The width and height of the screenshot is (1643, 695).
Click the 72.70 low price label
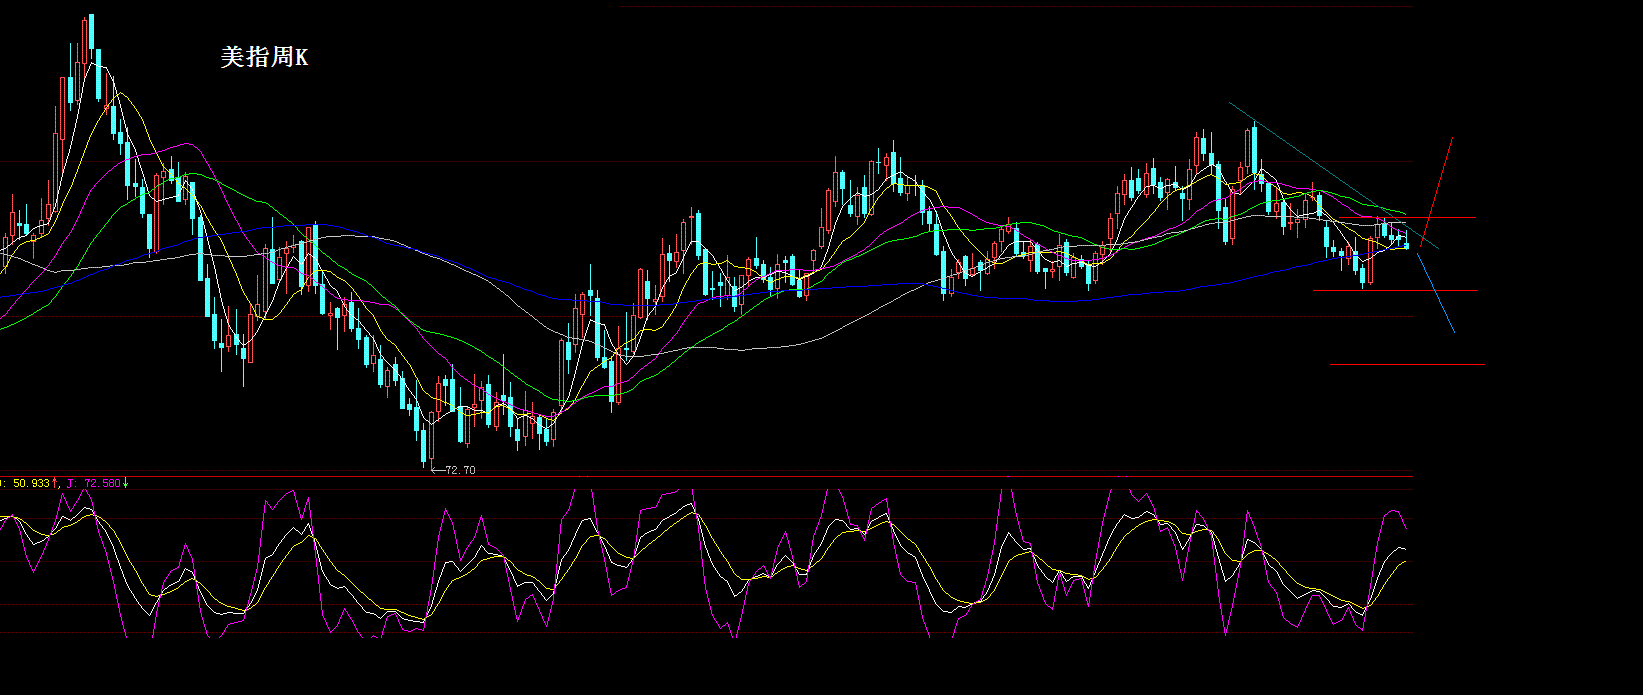click(x=460, y=470)
